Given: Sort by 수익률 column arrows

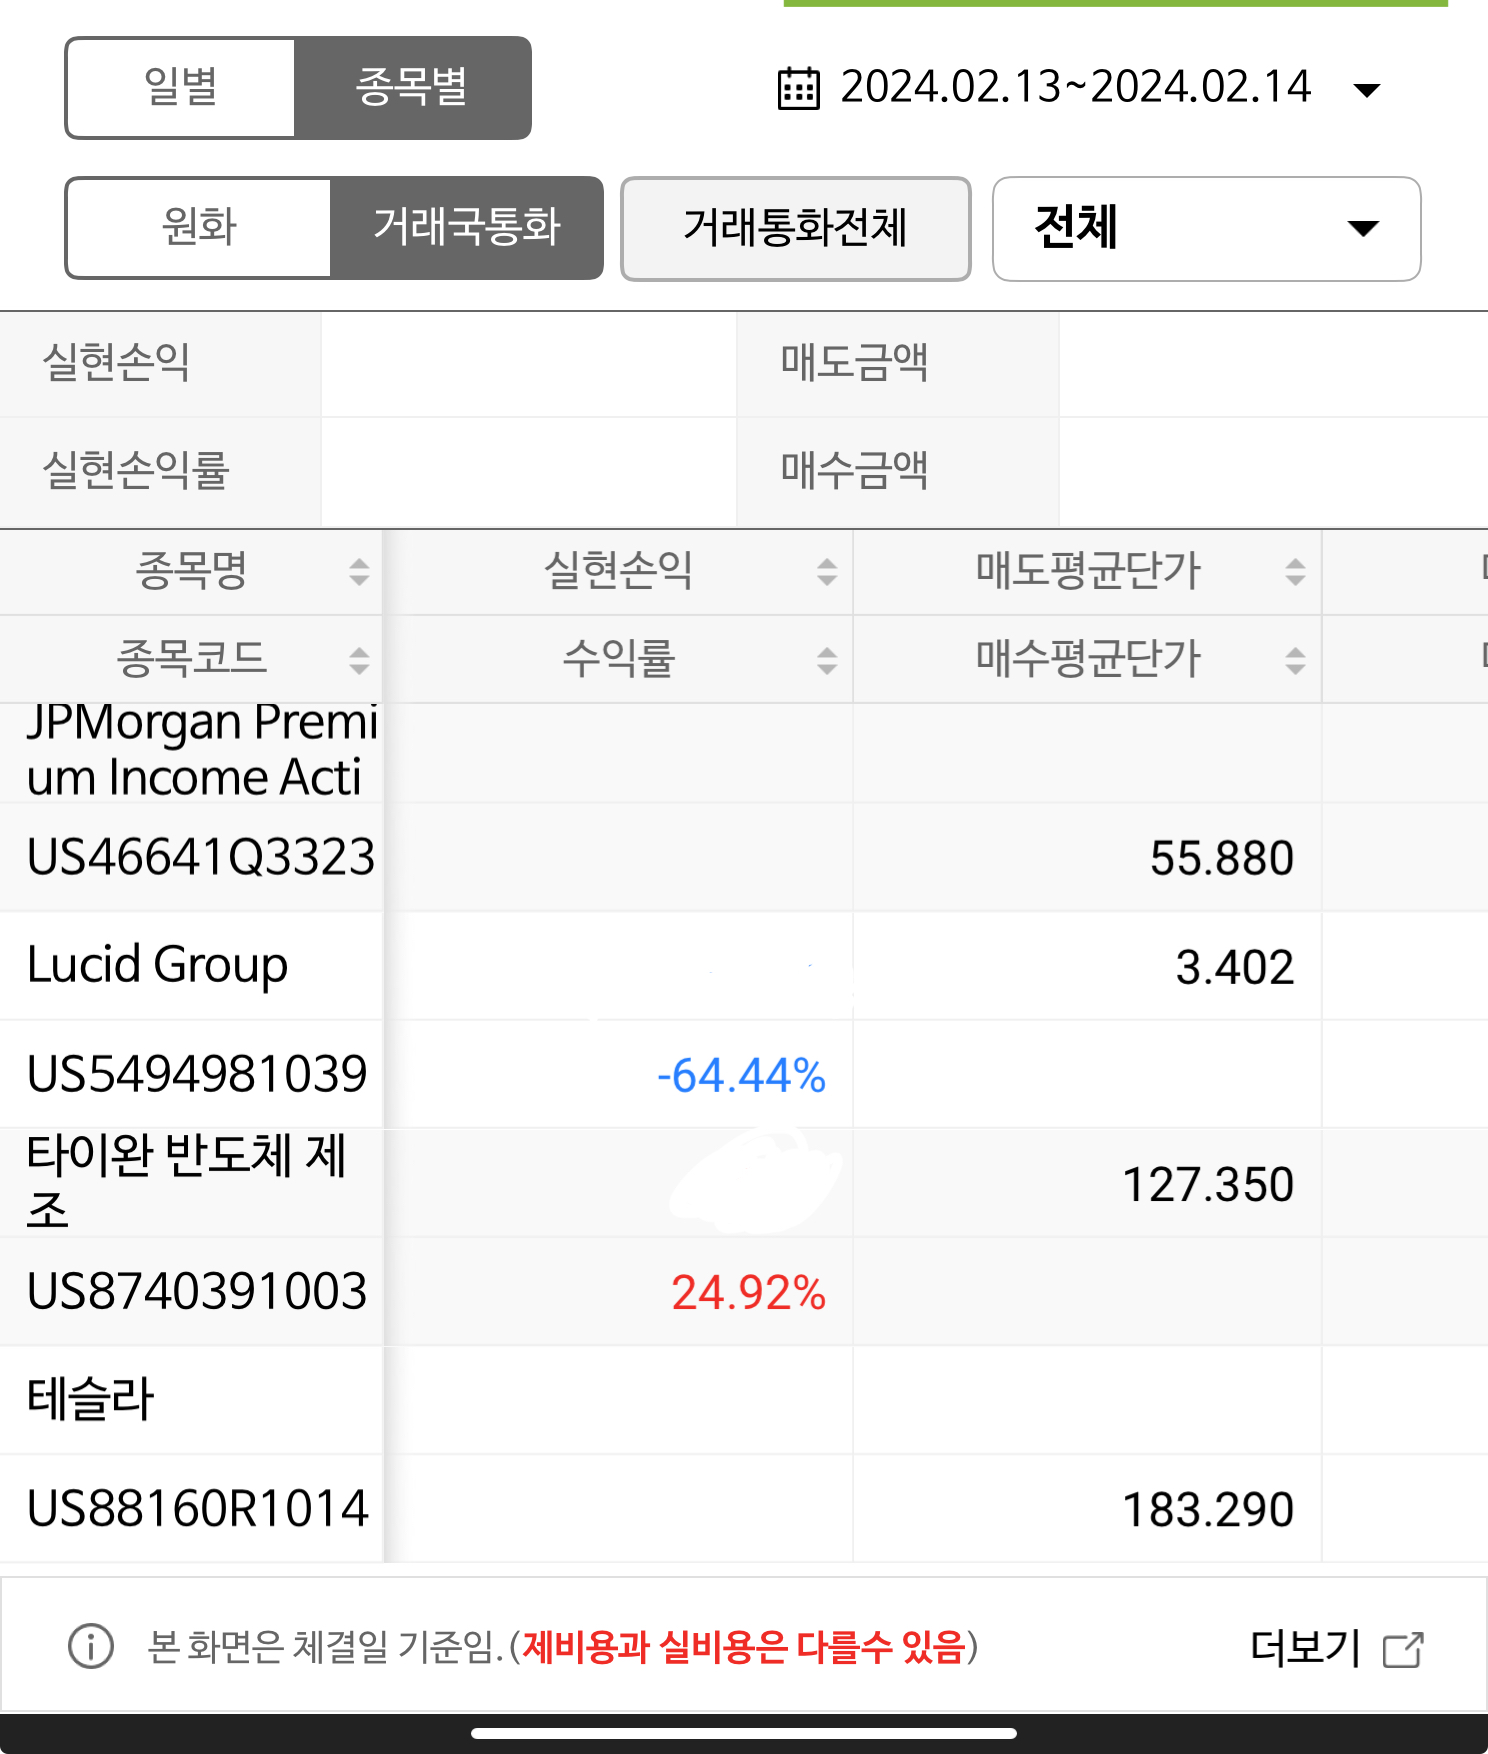Looking at the screenshot, I should pos(827,660).
